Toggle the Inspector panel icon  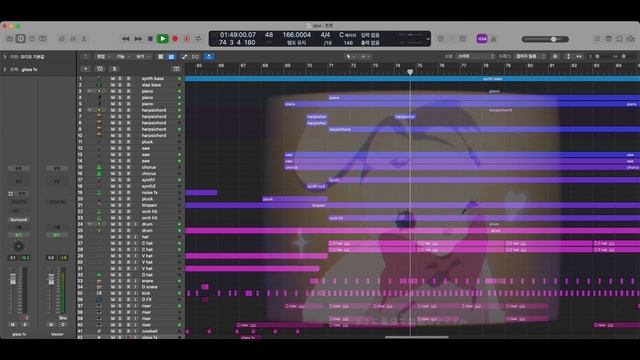tap(21, 39)
